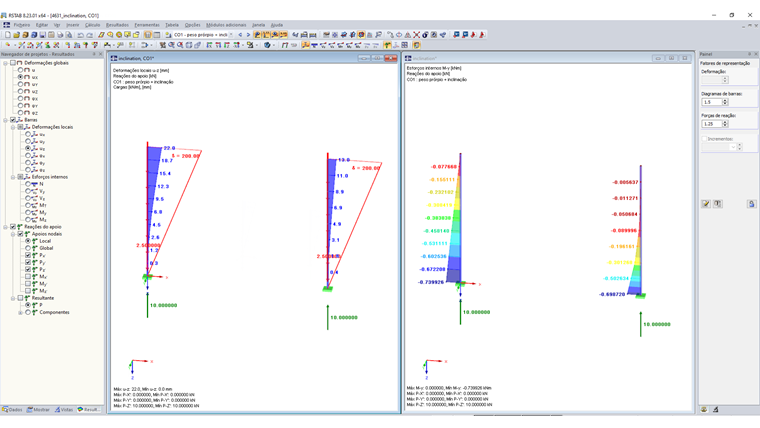Viewport: 760px width, 428px height.
Task: Switch to the Vistas navigator tab
Action: click(64, 410)
